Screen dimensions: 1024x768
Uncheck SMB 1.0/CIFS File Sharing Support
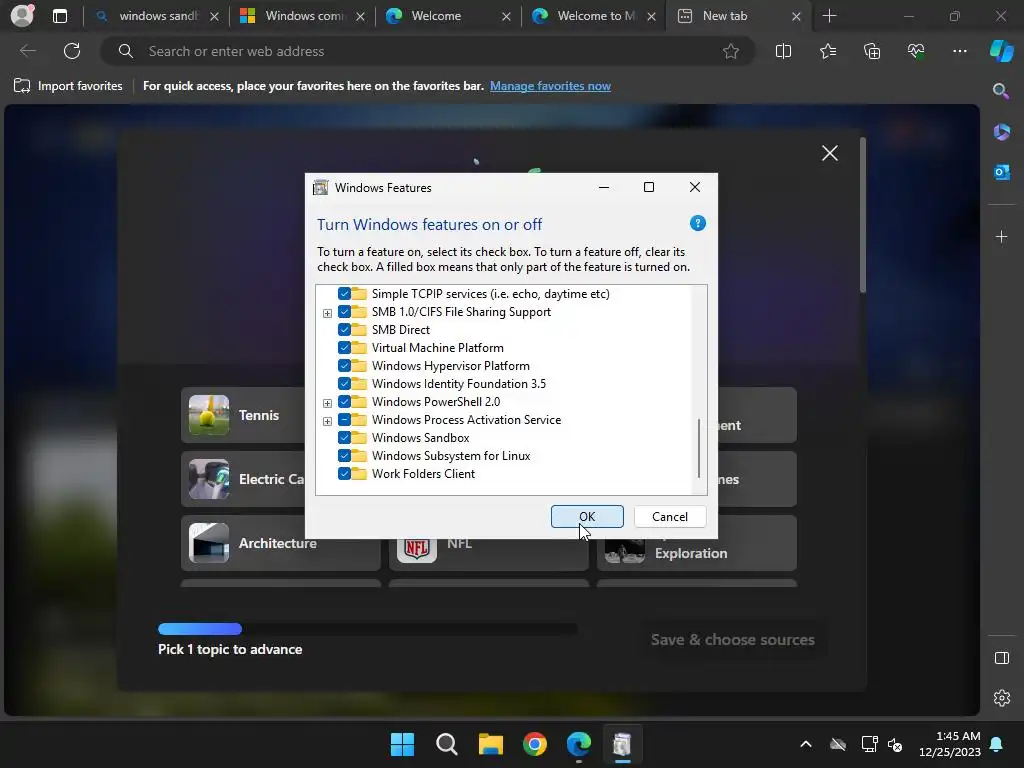click(x=344, y=312)
